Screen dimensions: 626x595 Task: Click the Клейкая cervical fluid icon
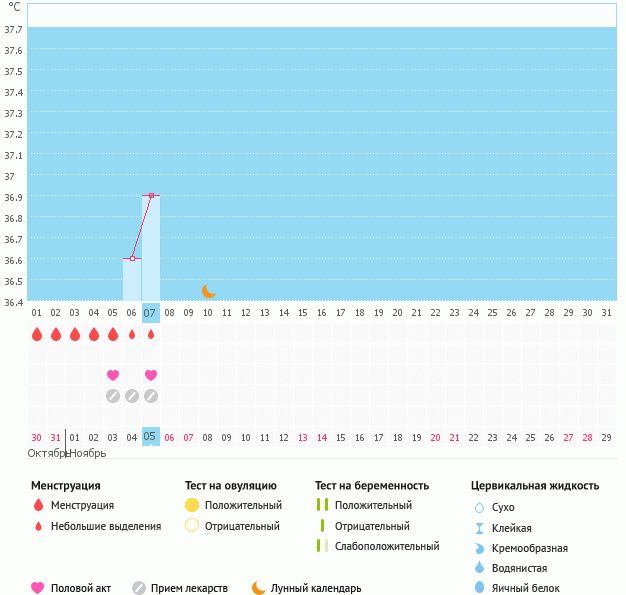pyautogui.click(x=479, y=528)
